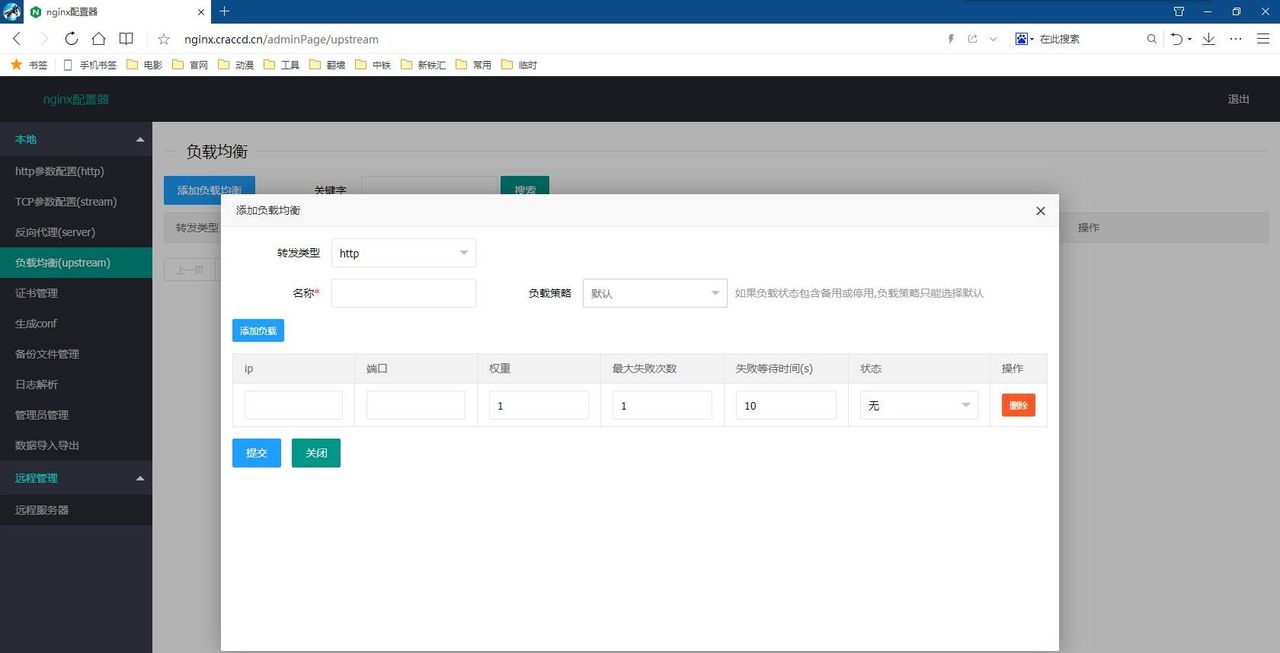Refresh the current page
The height and width of the screenshot is (653, 1280).
[69, 39]
